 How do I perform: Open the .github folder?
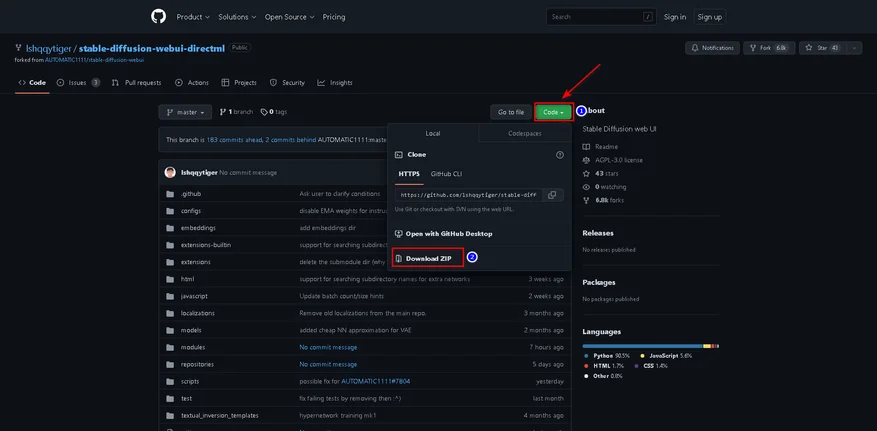click(191, 194)
